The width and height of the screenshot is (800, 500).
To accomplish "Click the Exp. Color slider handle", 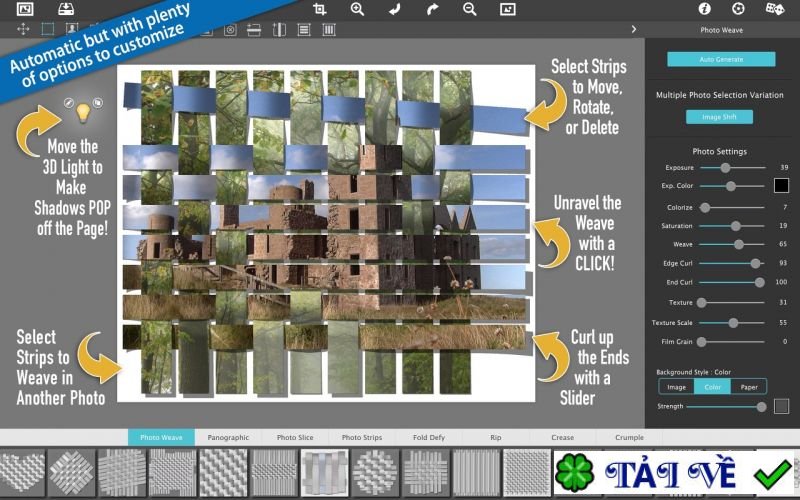I will (731, 186).
